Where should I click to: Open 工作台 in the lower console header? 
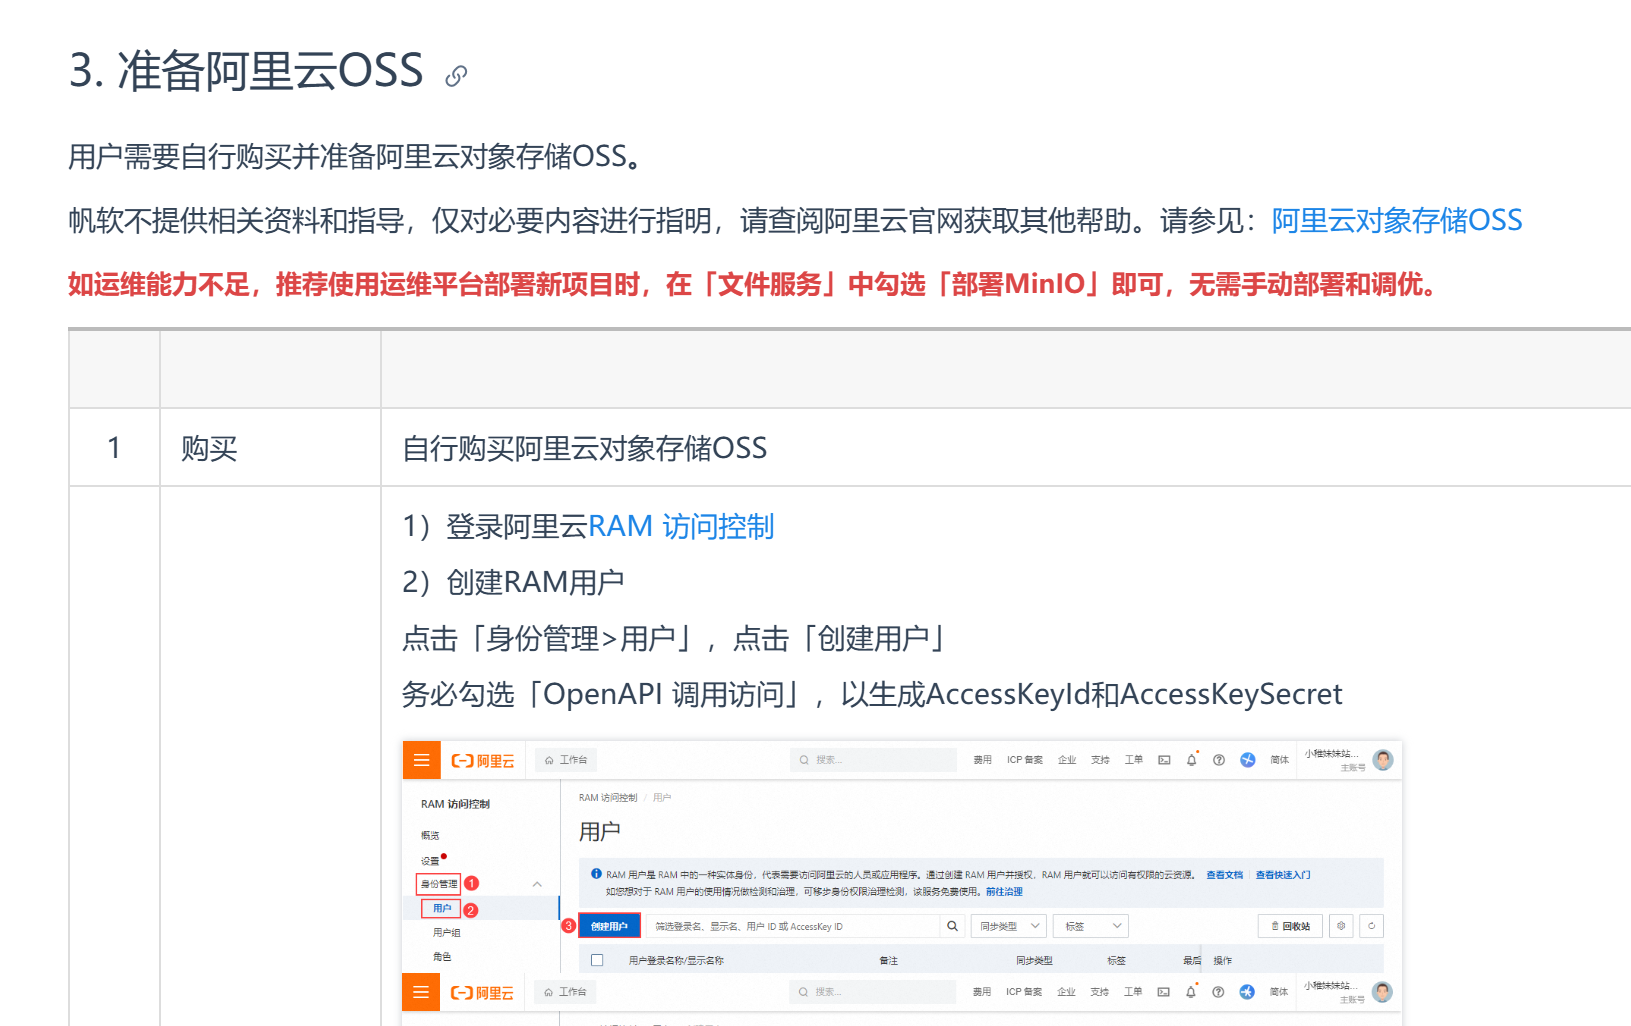(x=566, y=992)
